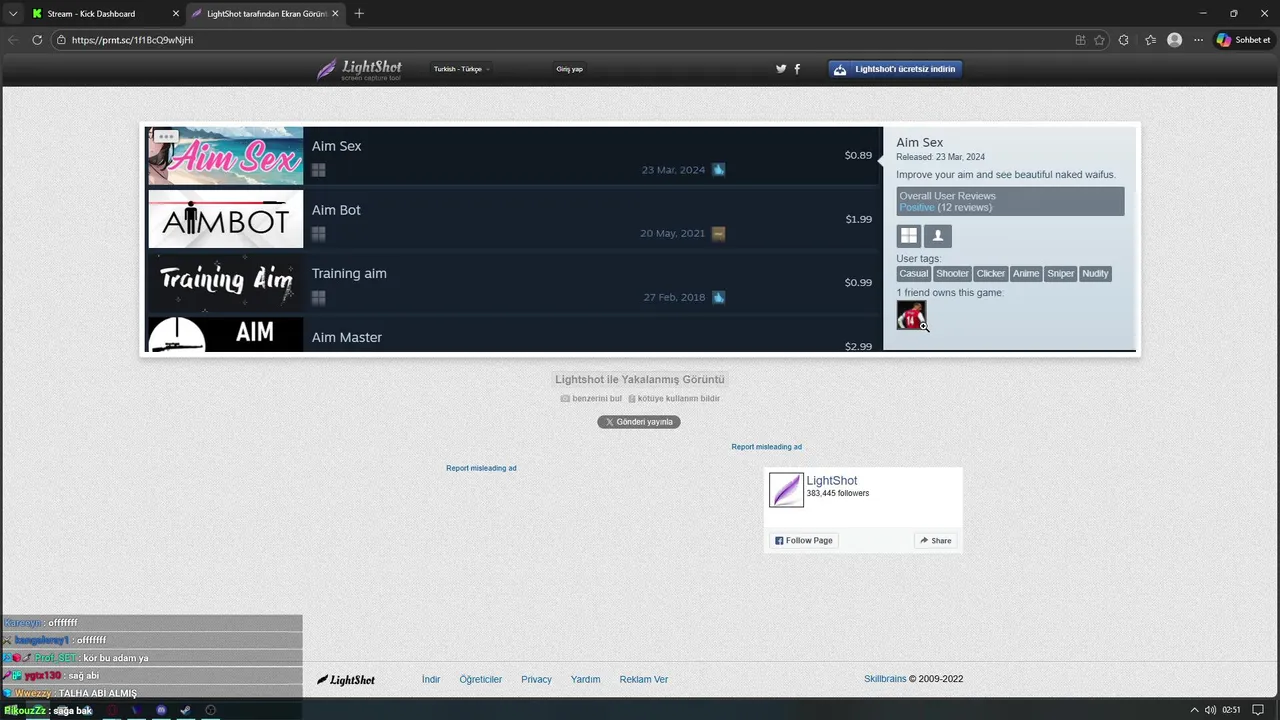Click the İndir footer link
Viewport: 1280px width, 720px height.
[x=431, y=679]
